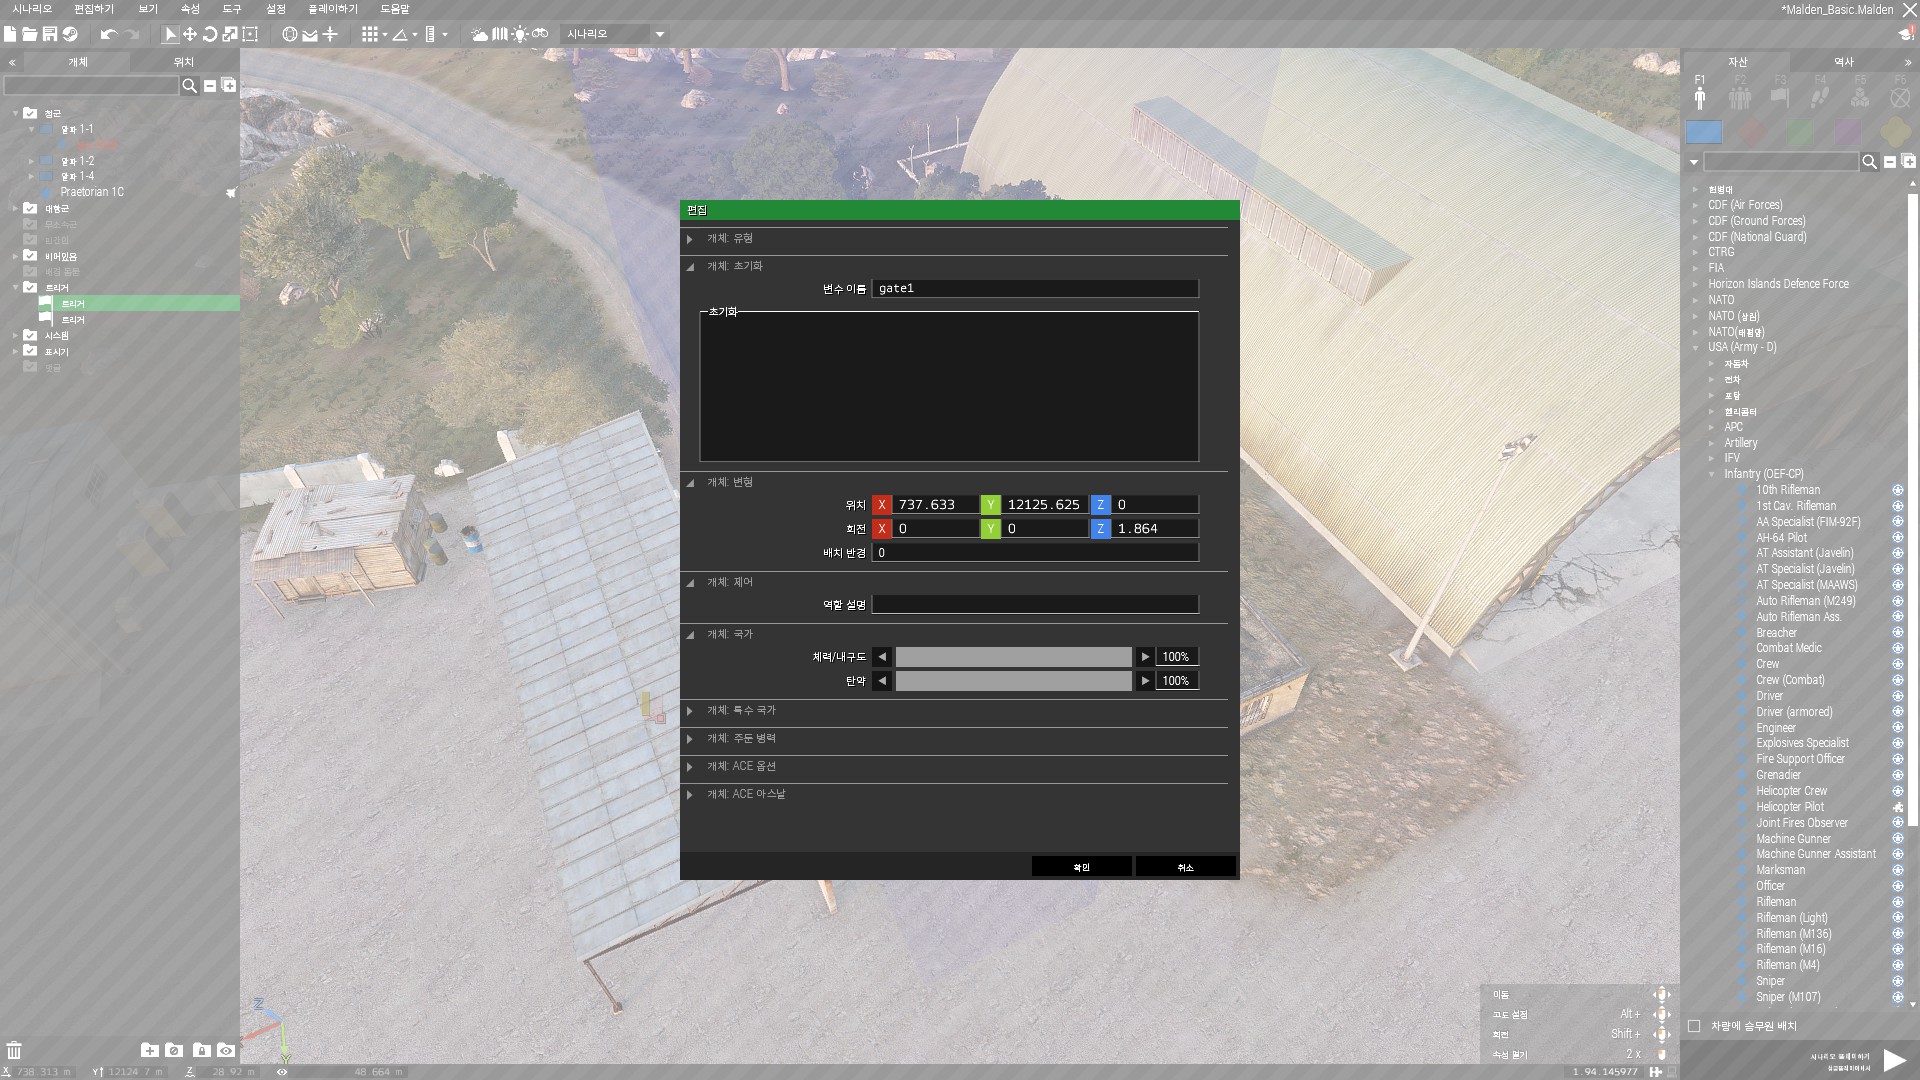Toggle the 비어있음 layer checkbox
Image resolution: width=1920 pixels, height=1080 pixels.
pyautogui.click(x=30, y=256)
